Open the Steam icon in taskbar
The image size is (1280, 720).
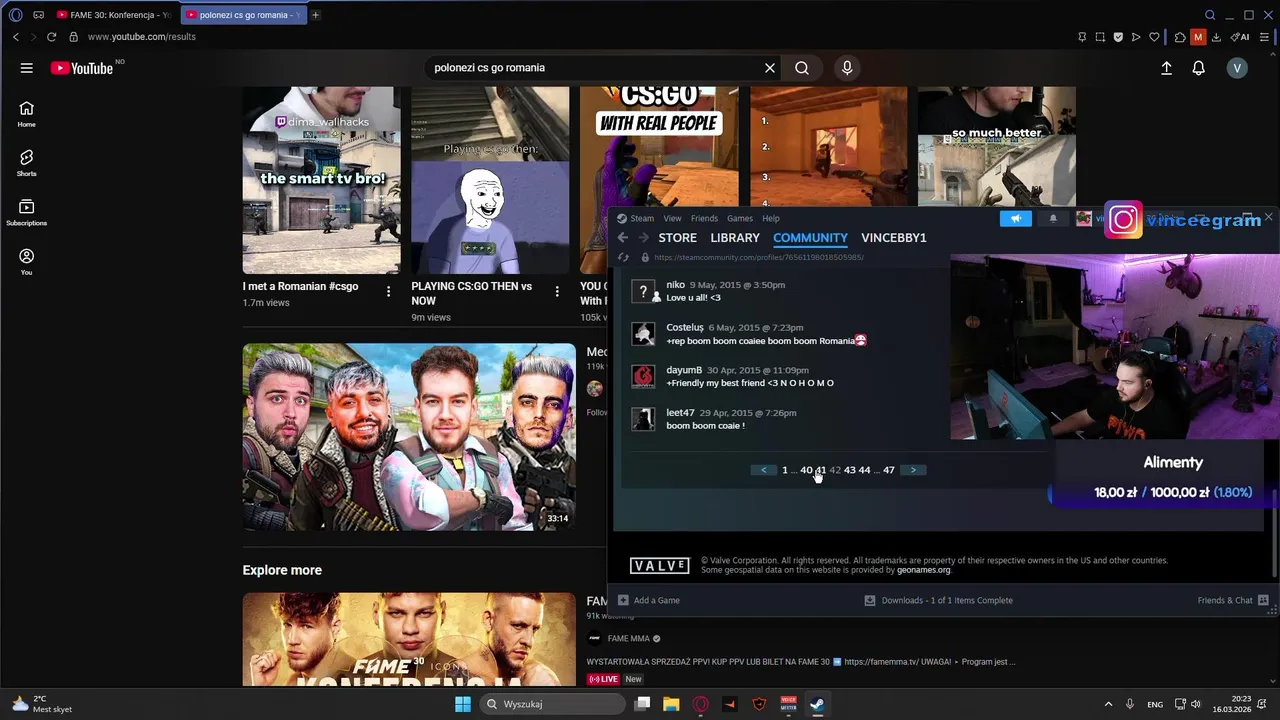coord(817,704)
